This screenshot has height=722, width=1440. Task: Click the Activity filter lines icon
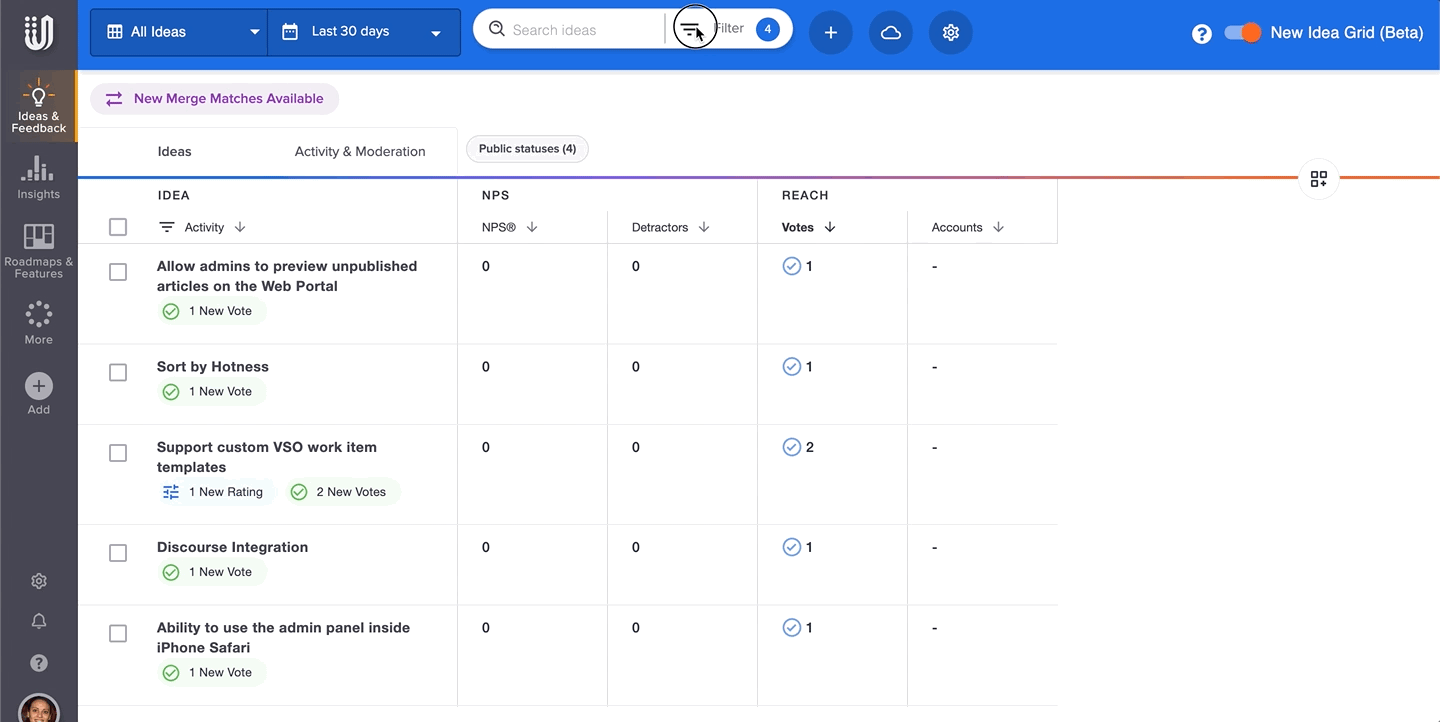167,227
